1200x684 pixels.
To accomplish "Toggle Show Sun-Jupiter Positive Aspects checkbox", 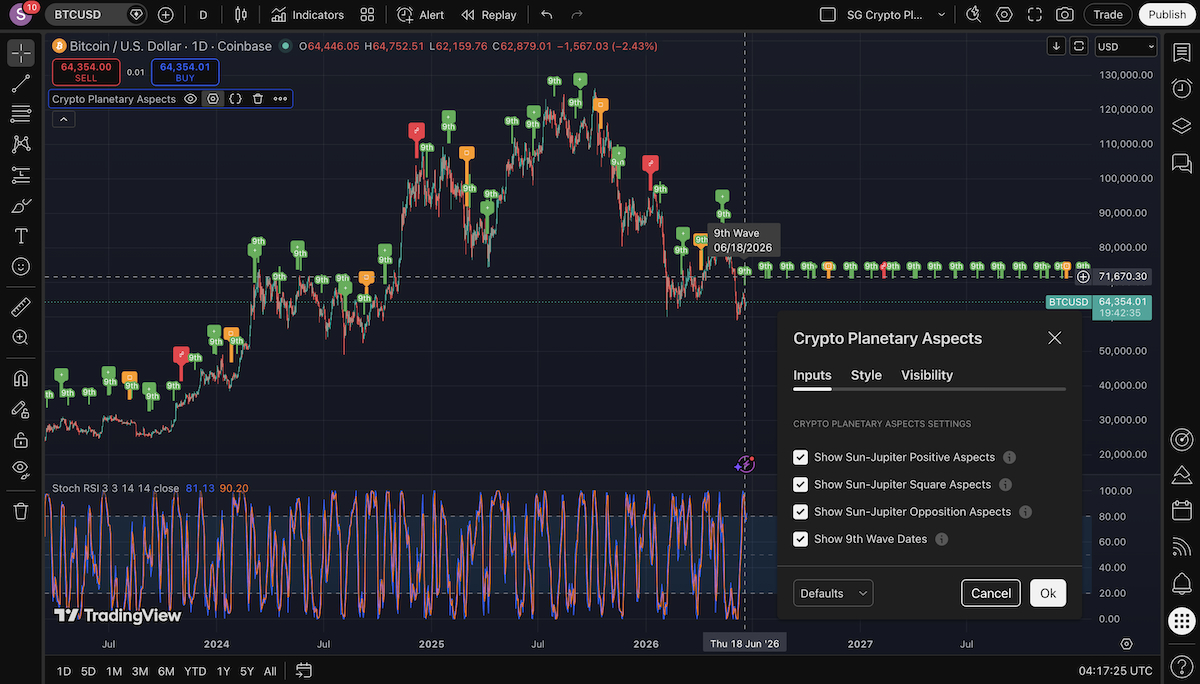I will [x=800, y=457].
